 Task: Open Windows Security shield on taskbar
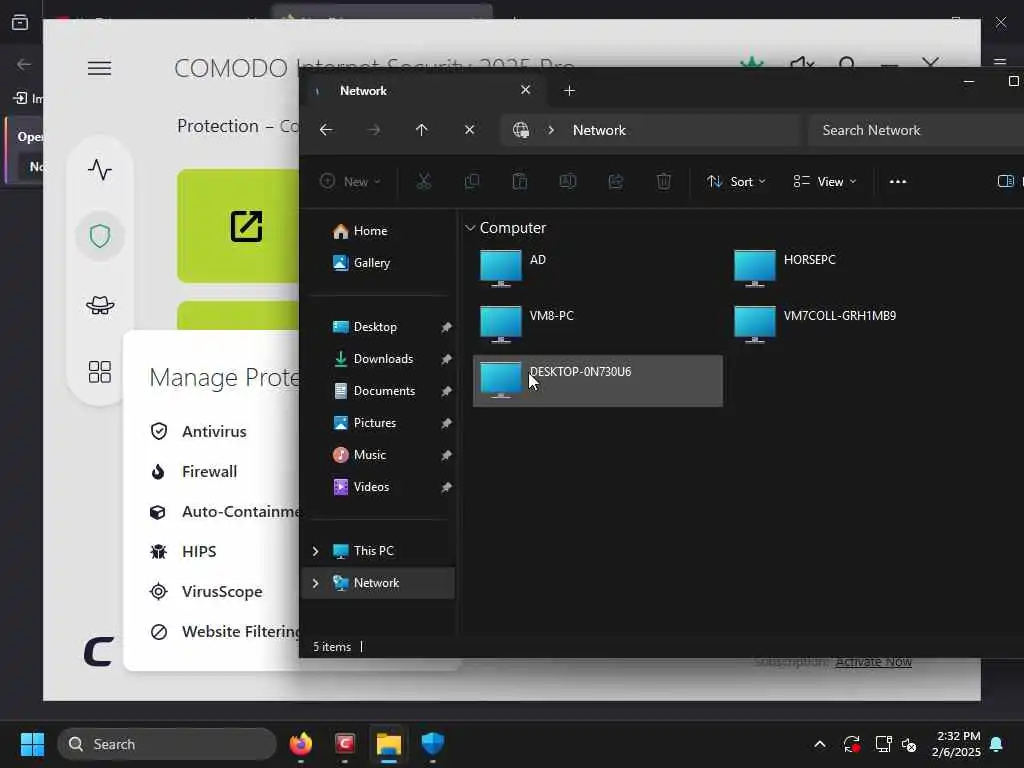pos(432,744)
